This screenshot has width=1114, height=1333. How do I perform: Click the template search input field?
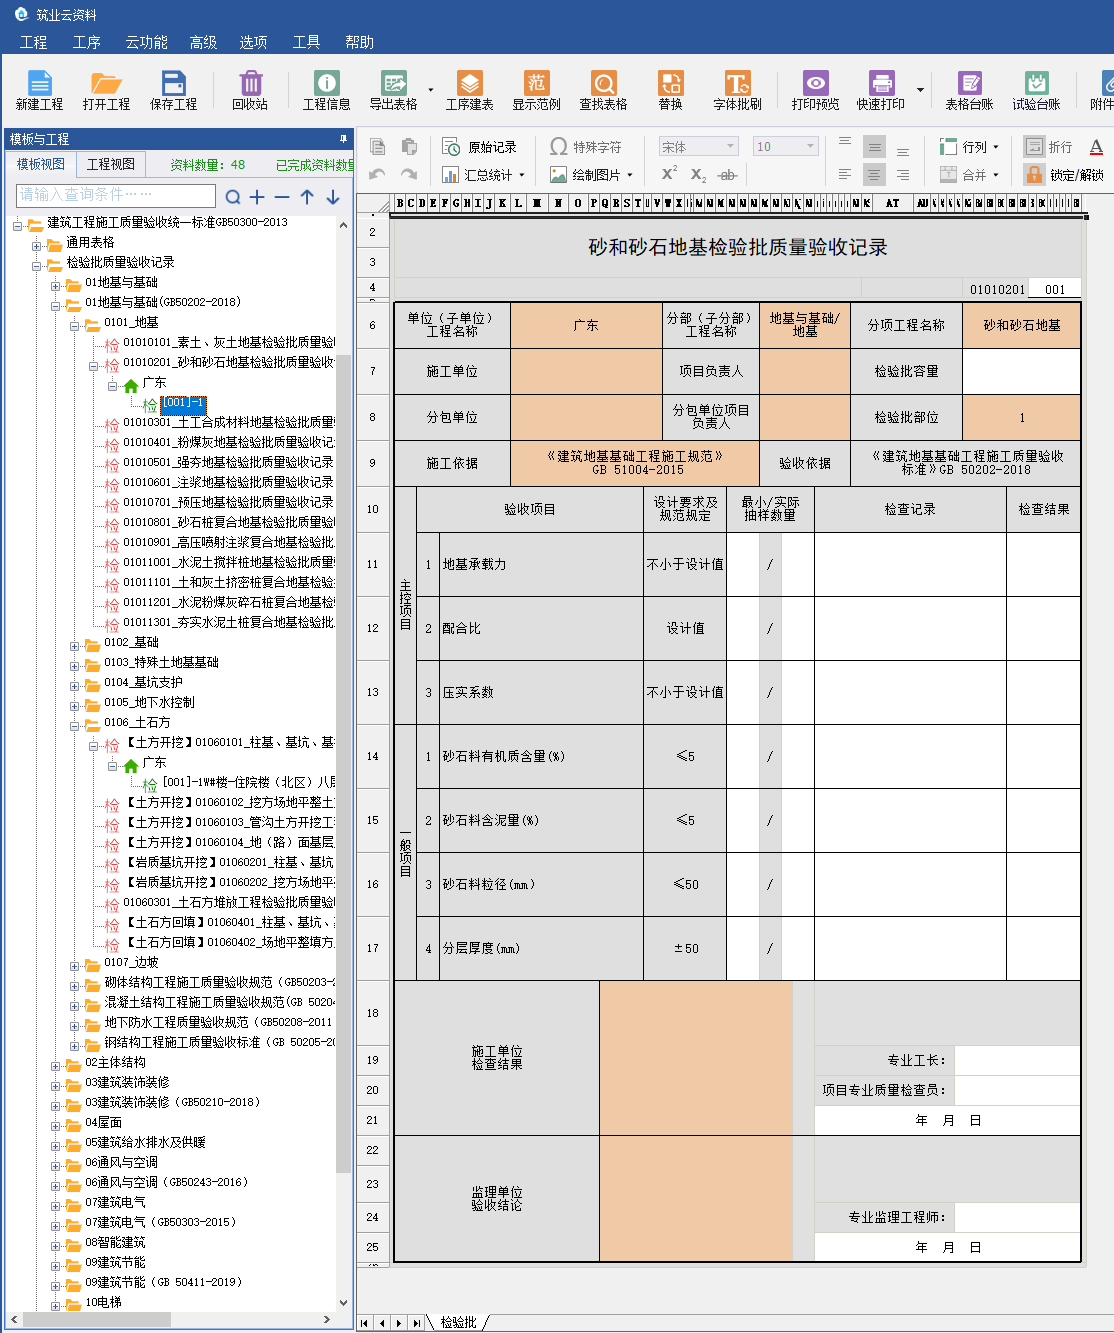(x=116, y=195)
